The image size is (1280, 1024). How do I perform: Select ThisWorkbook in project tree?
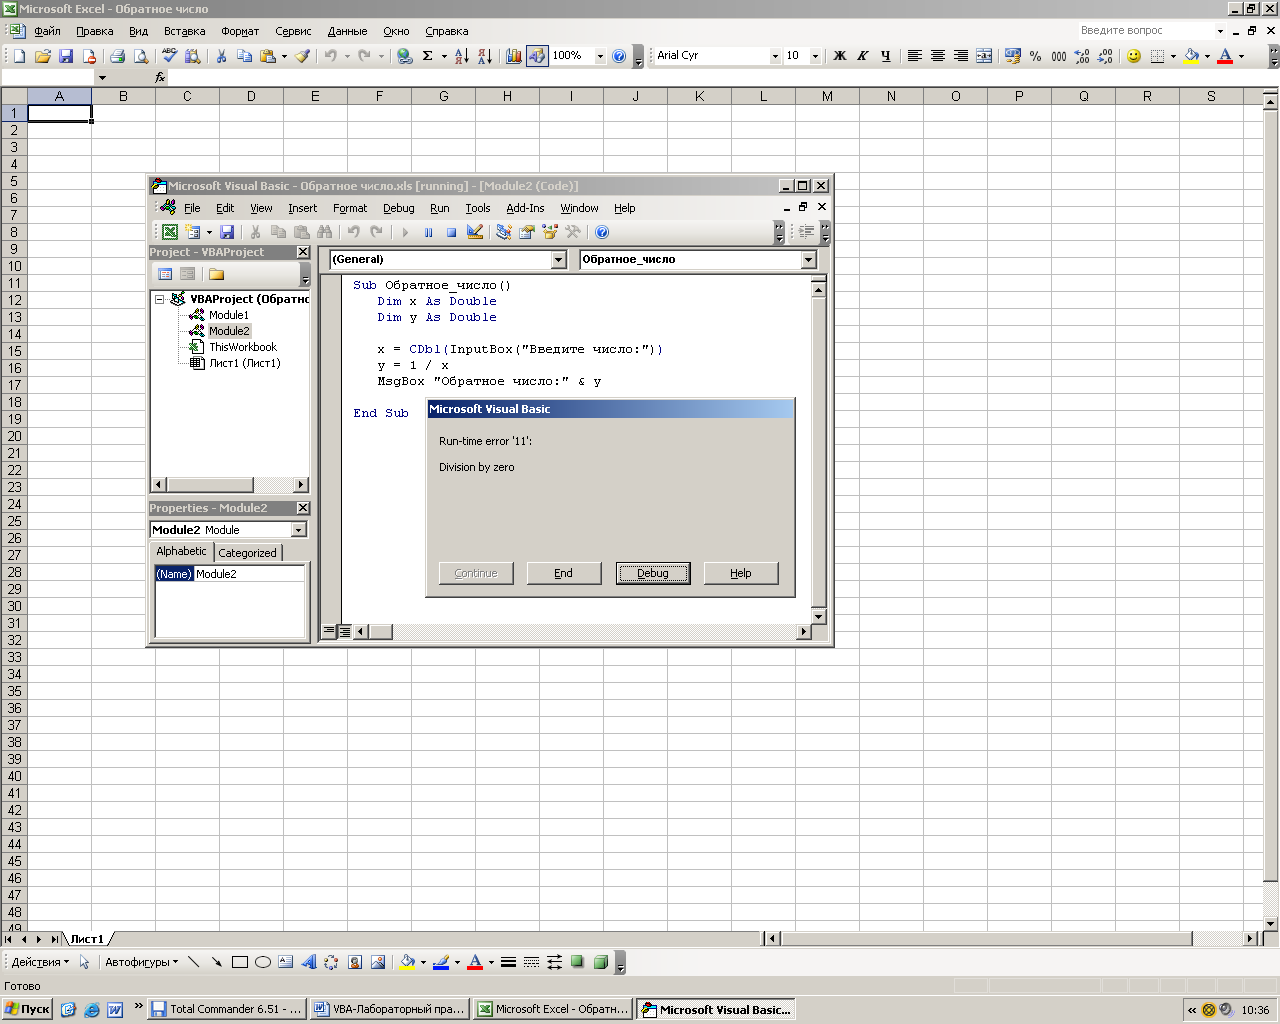click(x=243, y=347)
